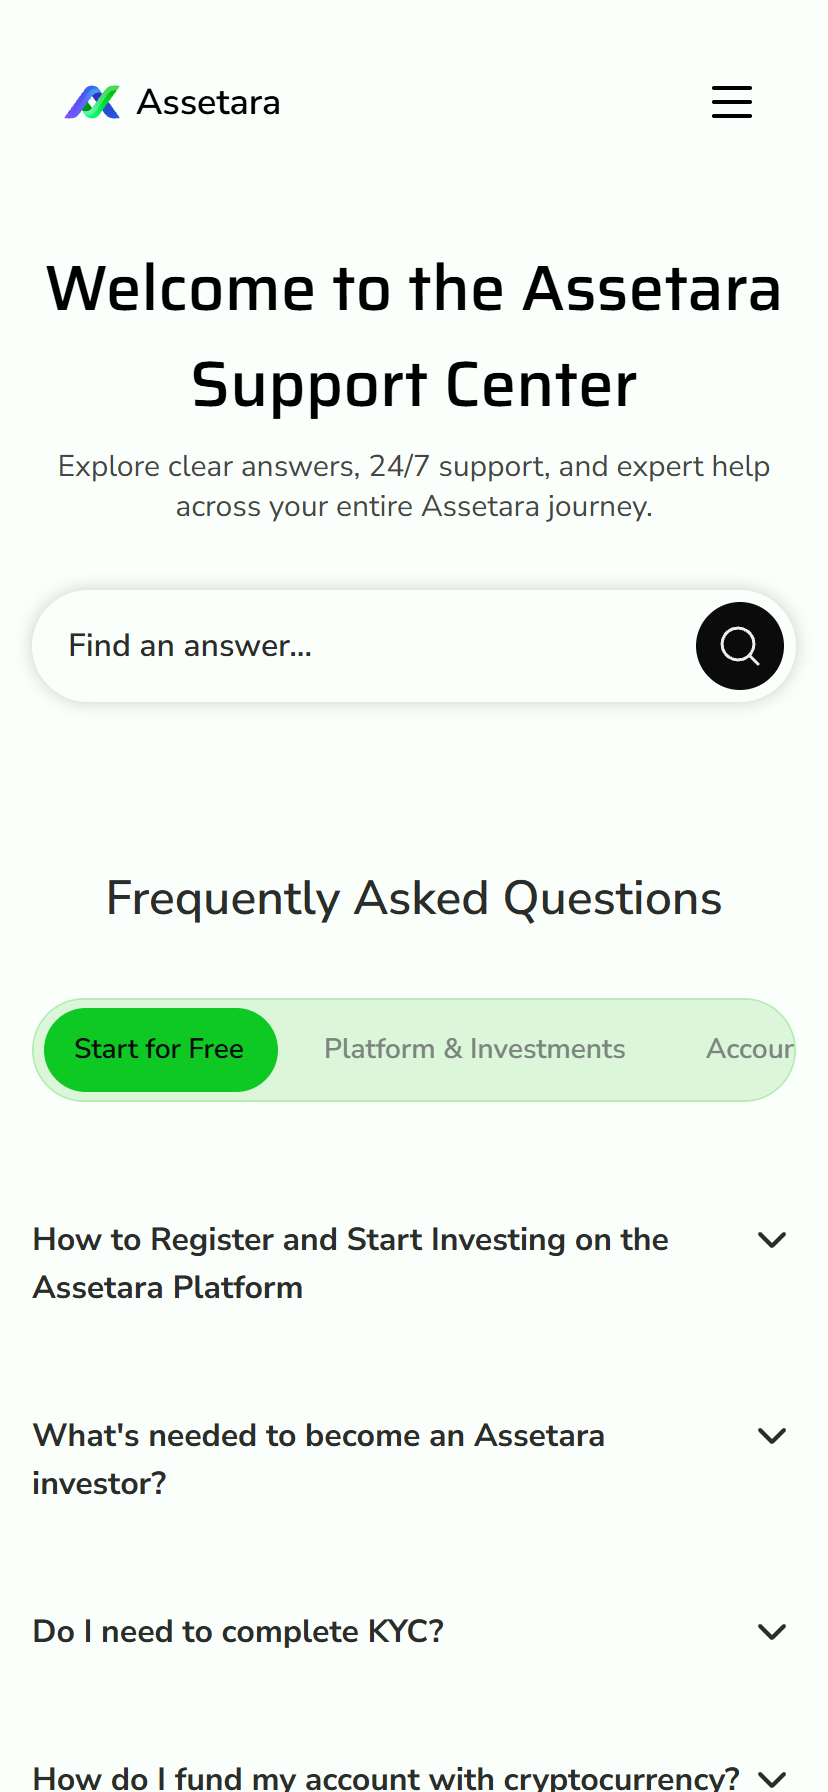Click the 'Find an answer...' search field
The width and height of the screenshot is (828, 1792).
click(300, 646)
